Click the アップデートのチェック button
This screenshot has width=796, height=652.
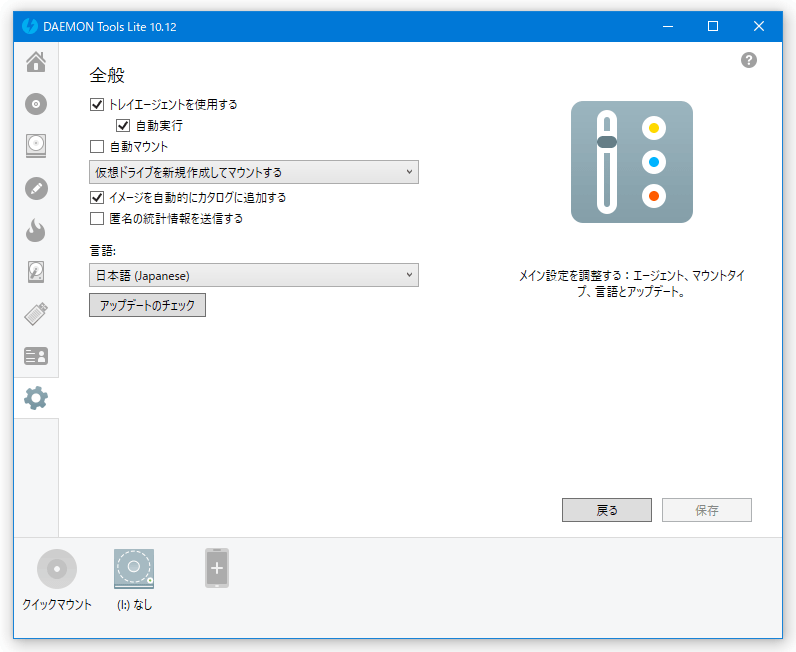pos(147,305)
